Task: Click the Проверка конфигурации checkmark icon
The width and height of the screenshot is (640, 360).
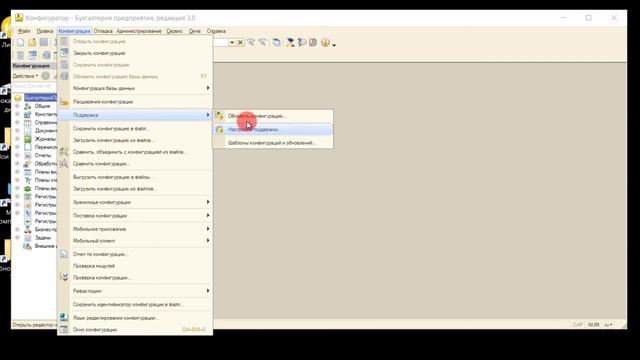Action: pos(64,277)
